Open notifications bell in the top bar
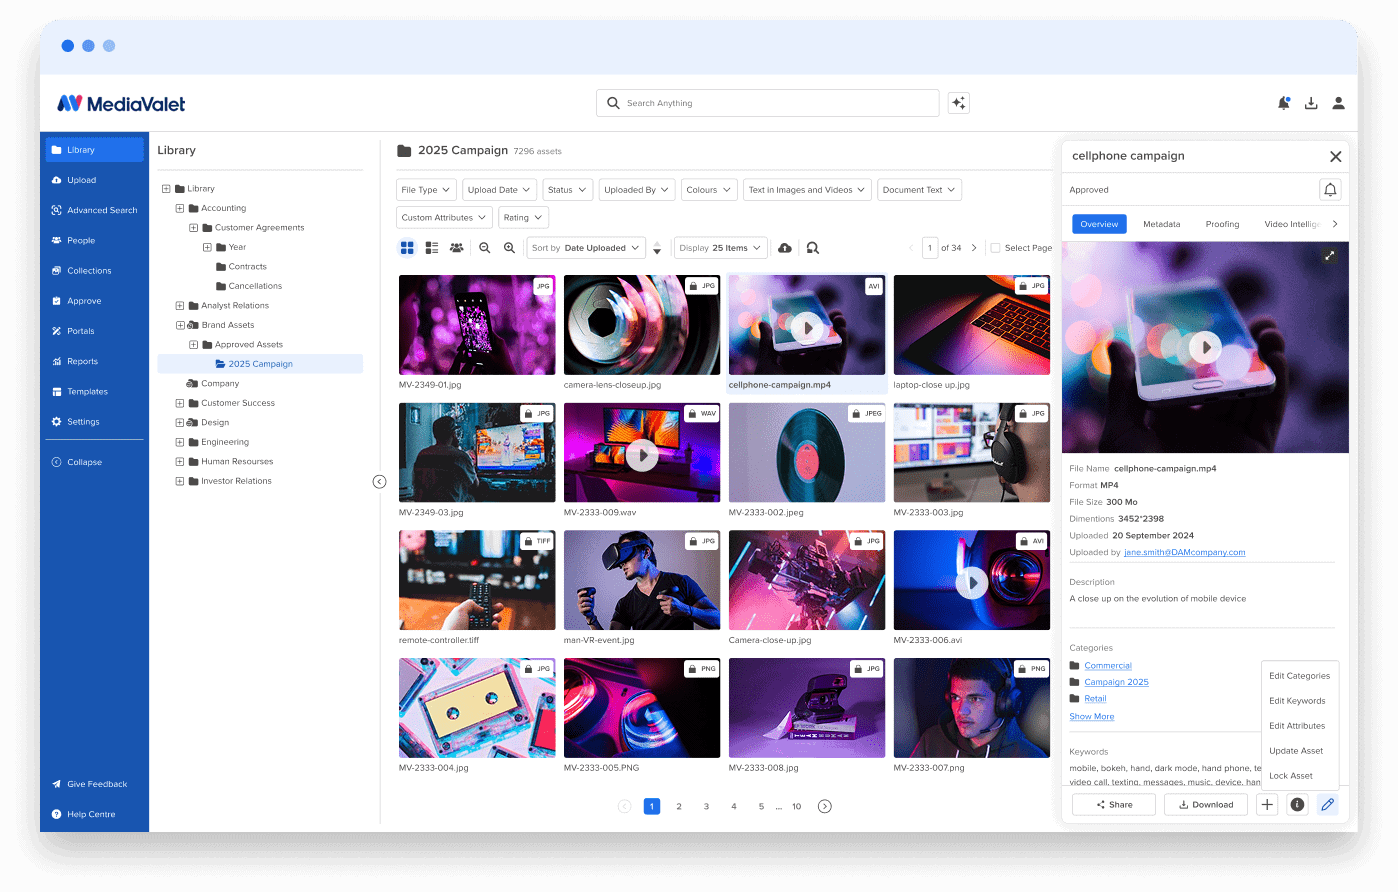The height and width of the screenshot is (892, 1398). [x=1283, y=102]
